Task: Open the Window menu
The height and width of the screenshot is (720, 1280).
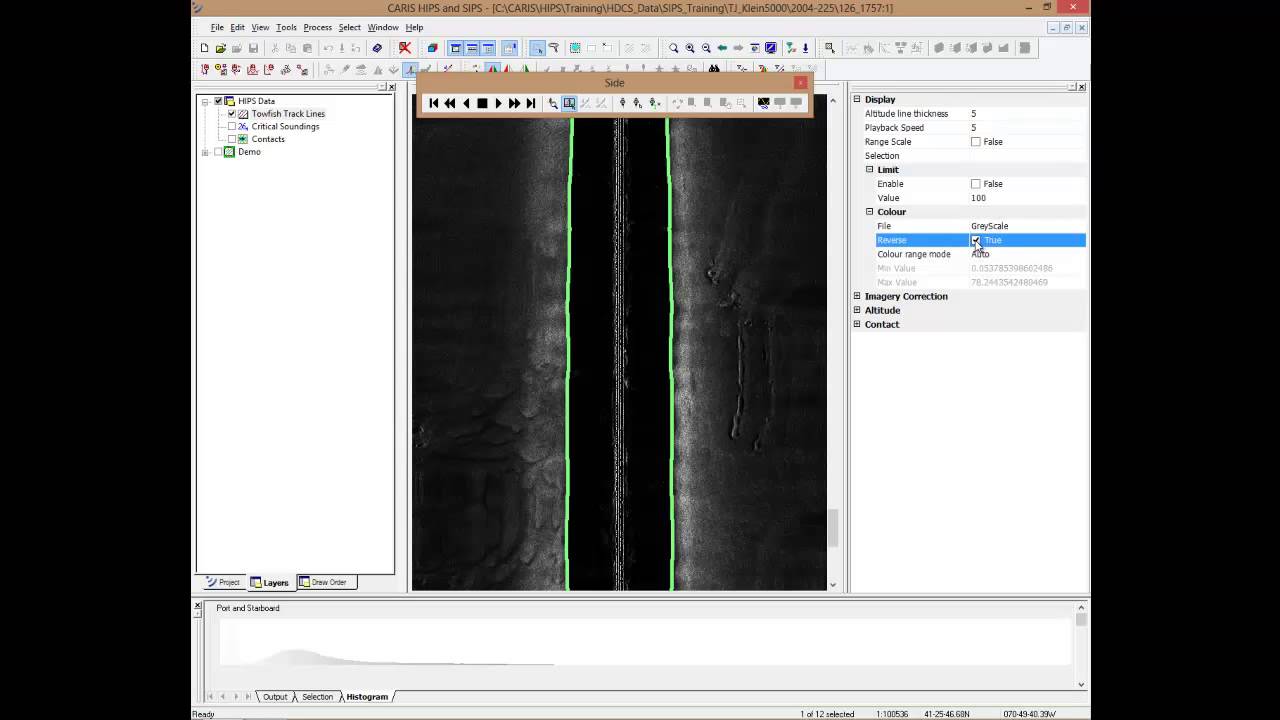Action: point(383,27)
